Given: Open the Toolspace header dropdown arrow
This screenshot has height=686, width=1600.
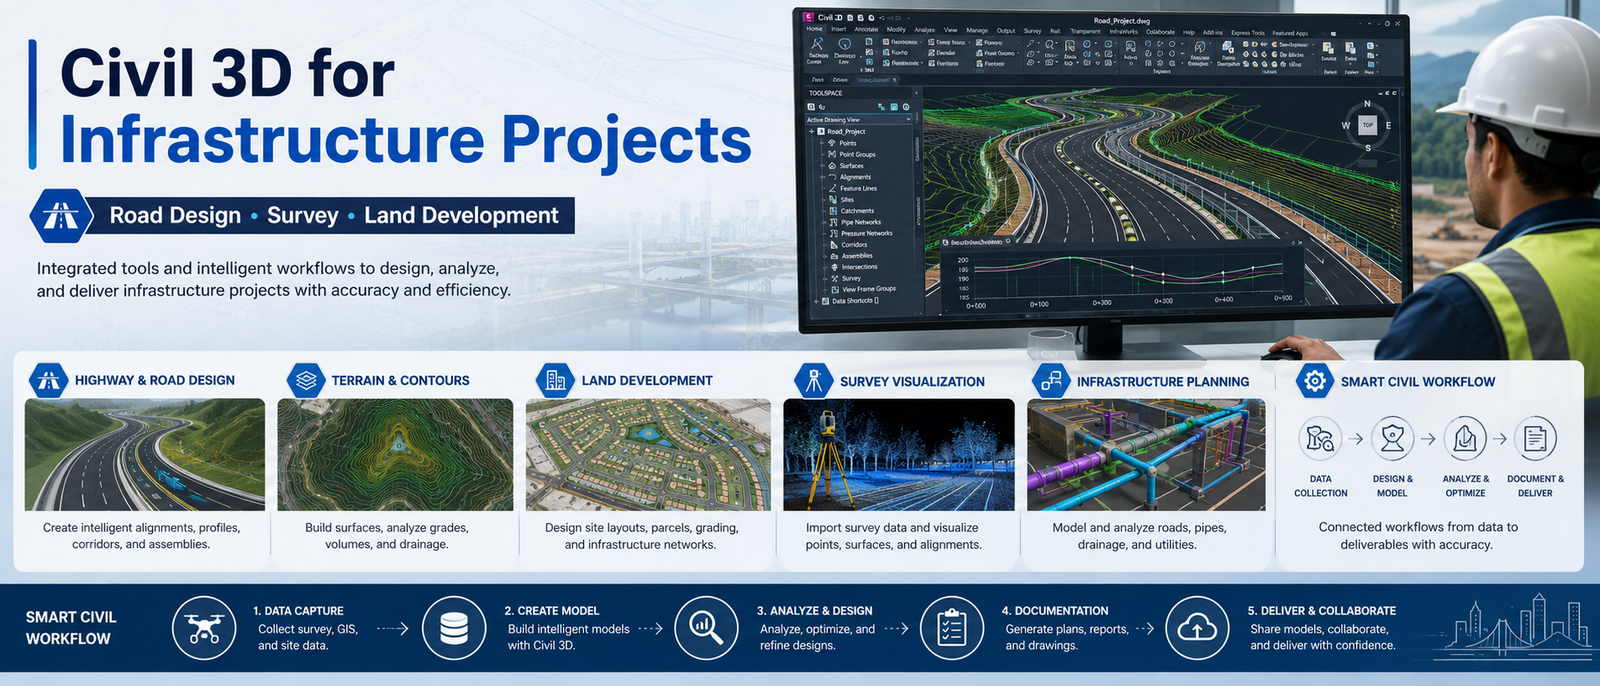Looking at the screenshot, I should (916, 93).
